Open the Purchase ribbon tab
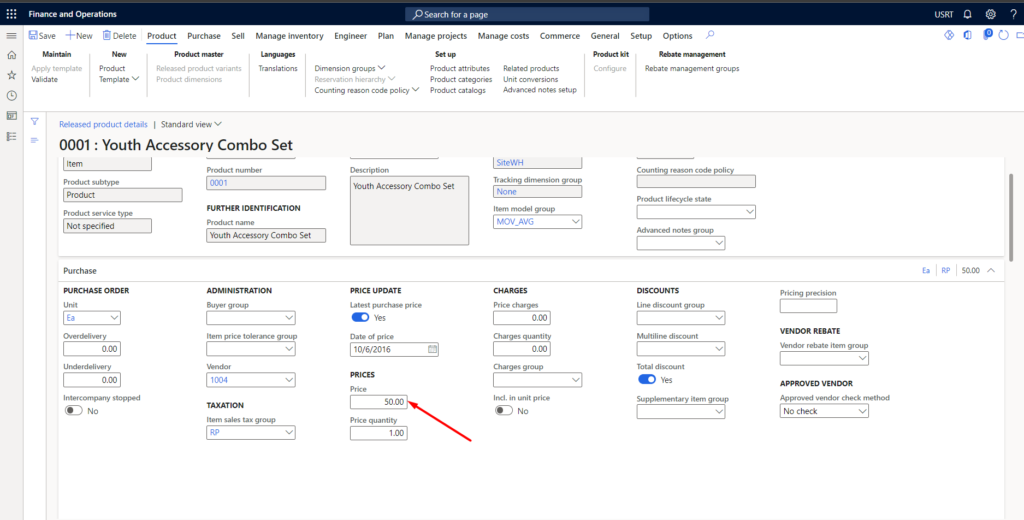Screen dimensions: 1024x520 tap(204, 36)
